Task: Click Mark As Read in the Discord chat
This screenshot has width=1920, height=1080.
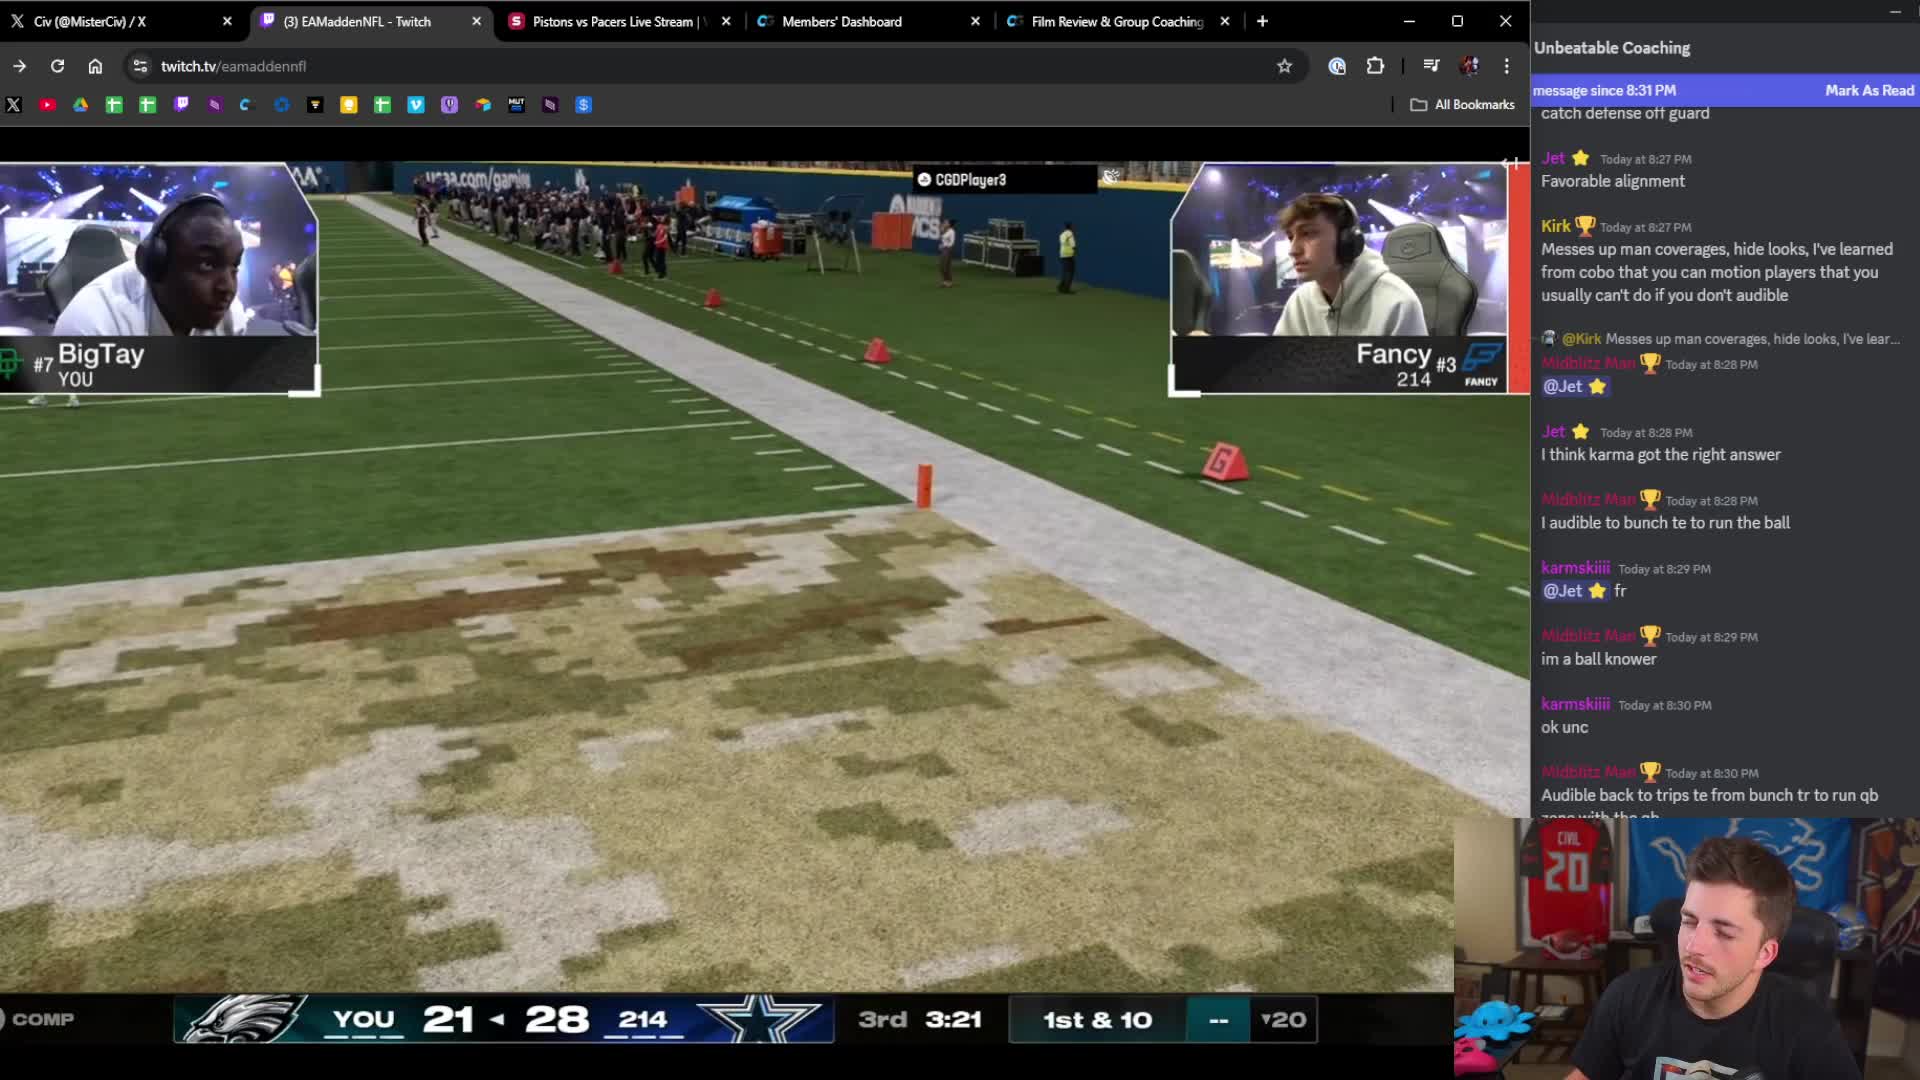Action: point(1869,90)
